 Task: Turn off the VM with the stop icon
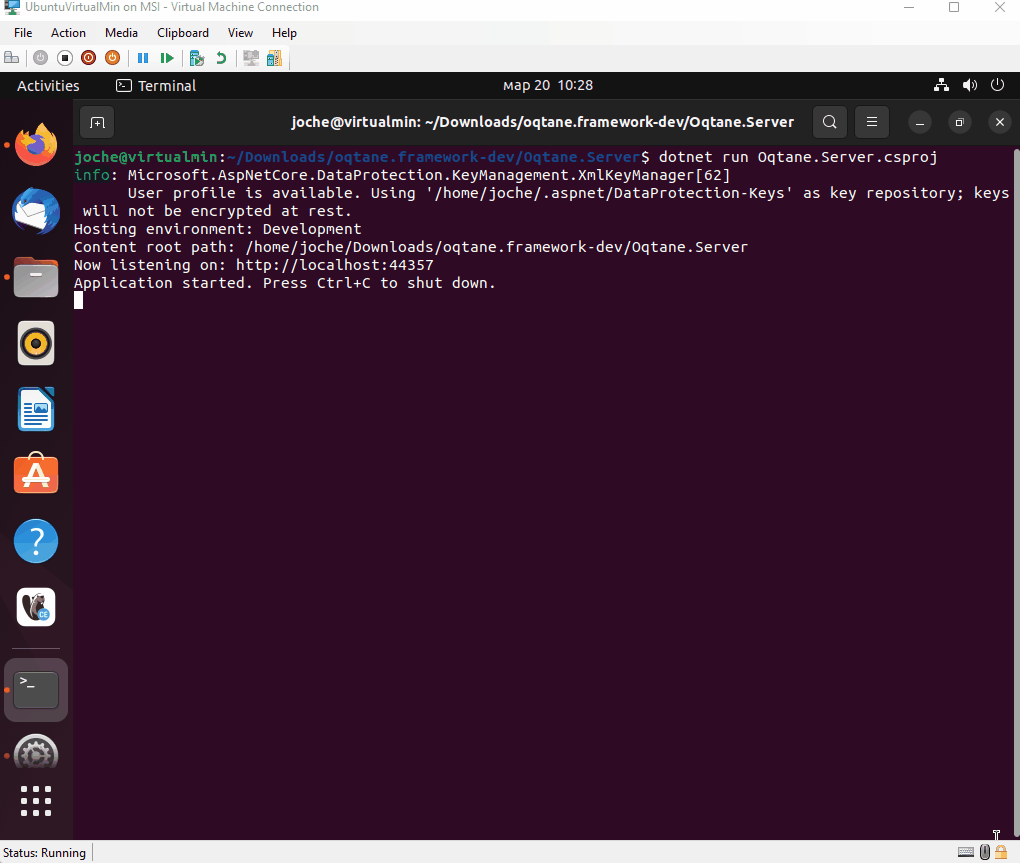coord(64,58)
